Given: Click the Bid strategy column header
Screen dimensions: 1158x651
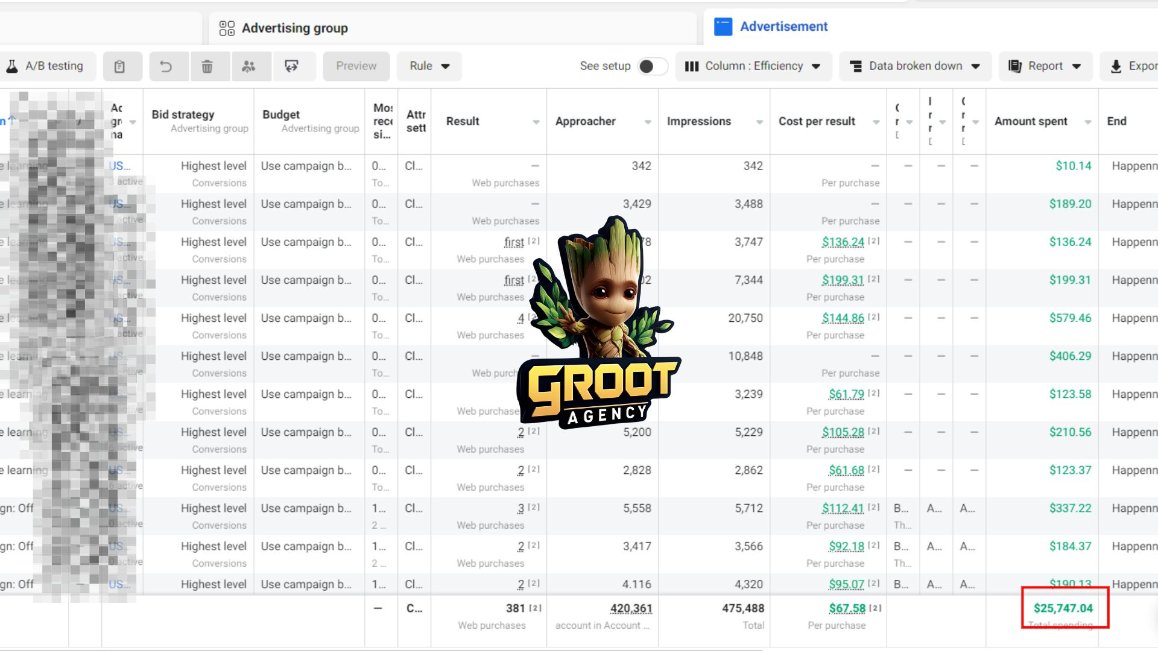Looking at the screenshot, I should [x=182, y=115].
